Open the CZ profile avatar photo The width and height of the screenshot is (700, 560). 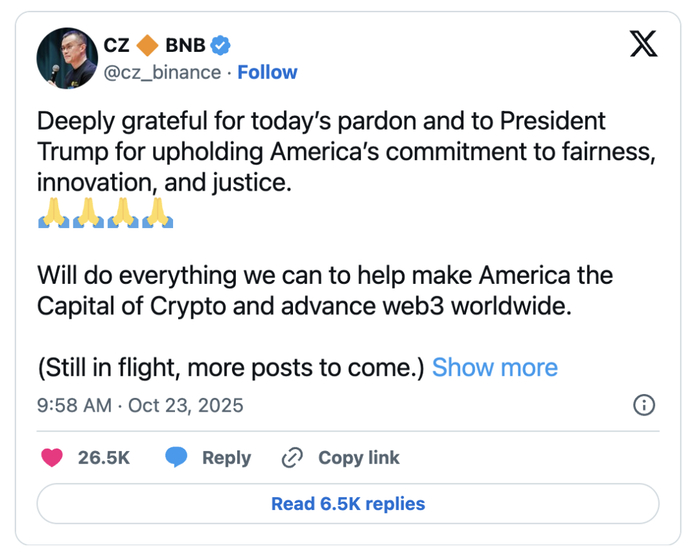[x=67, y=58]
